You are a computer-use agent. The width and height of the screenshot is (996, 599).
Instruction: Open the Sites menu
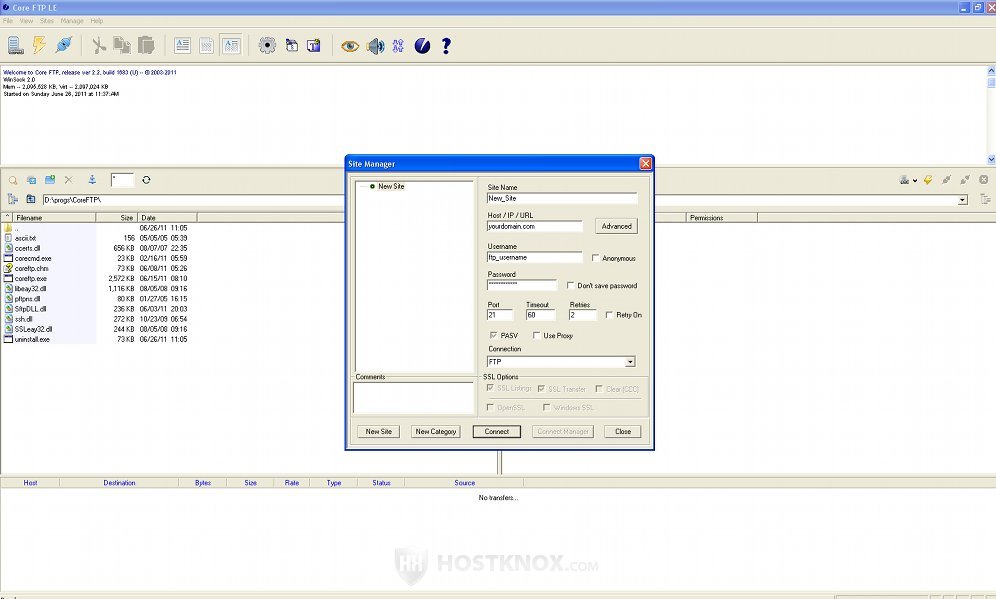coord(47,21)
